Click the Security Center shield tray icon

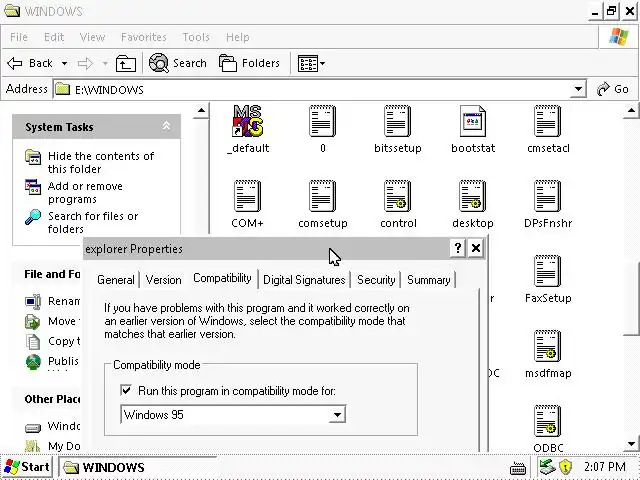565,467
